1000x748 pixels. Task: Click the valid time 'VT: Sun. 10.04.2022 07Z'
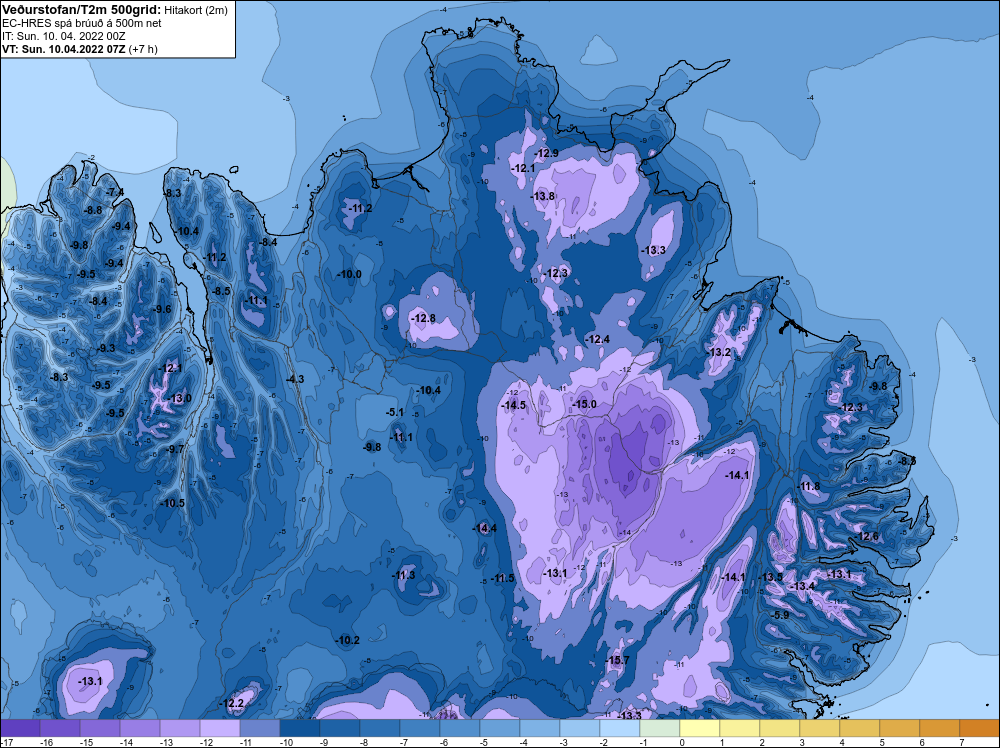(64, 49)
